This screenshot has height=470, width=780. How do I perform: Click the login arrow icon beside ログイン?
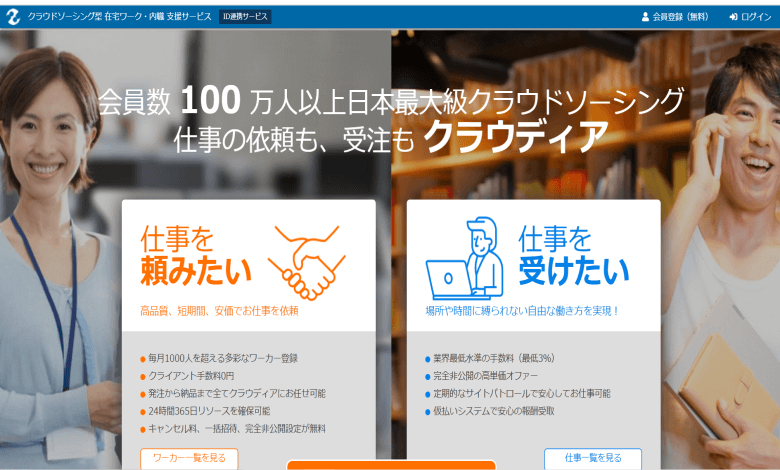pos(733,17)
